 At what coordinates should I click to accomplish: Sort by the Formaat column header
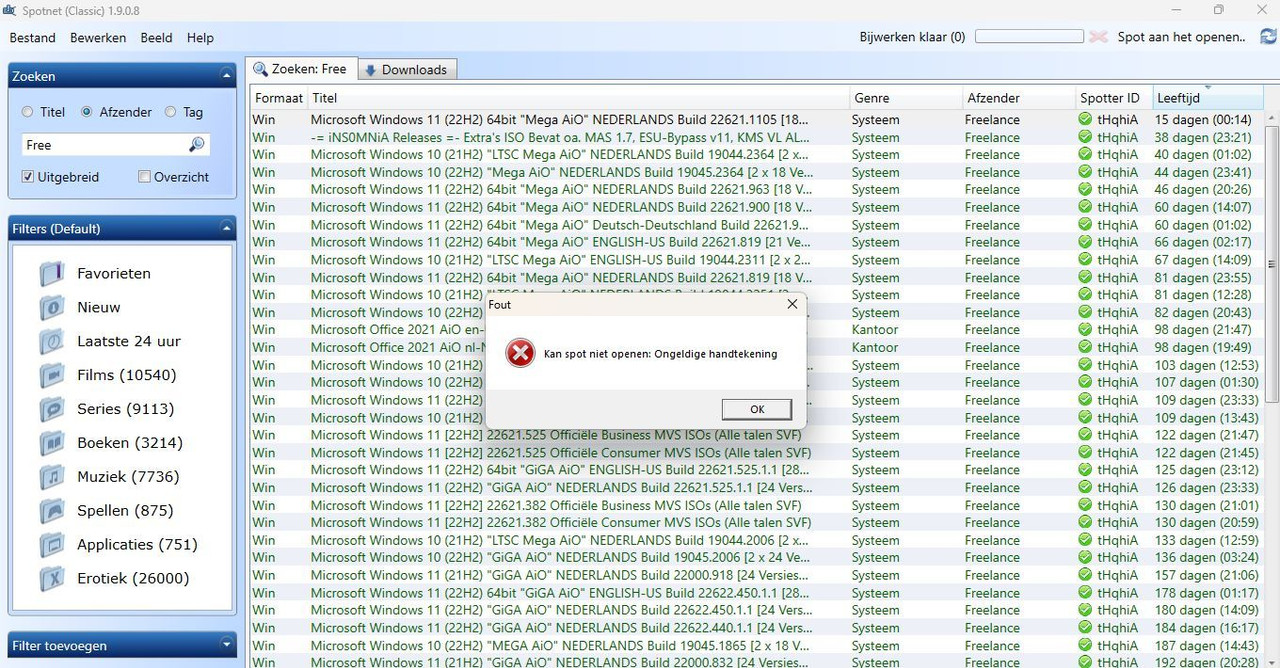coord(278,98)
